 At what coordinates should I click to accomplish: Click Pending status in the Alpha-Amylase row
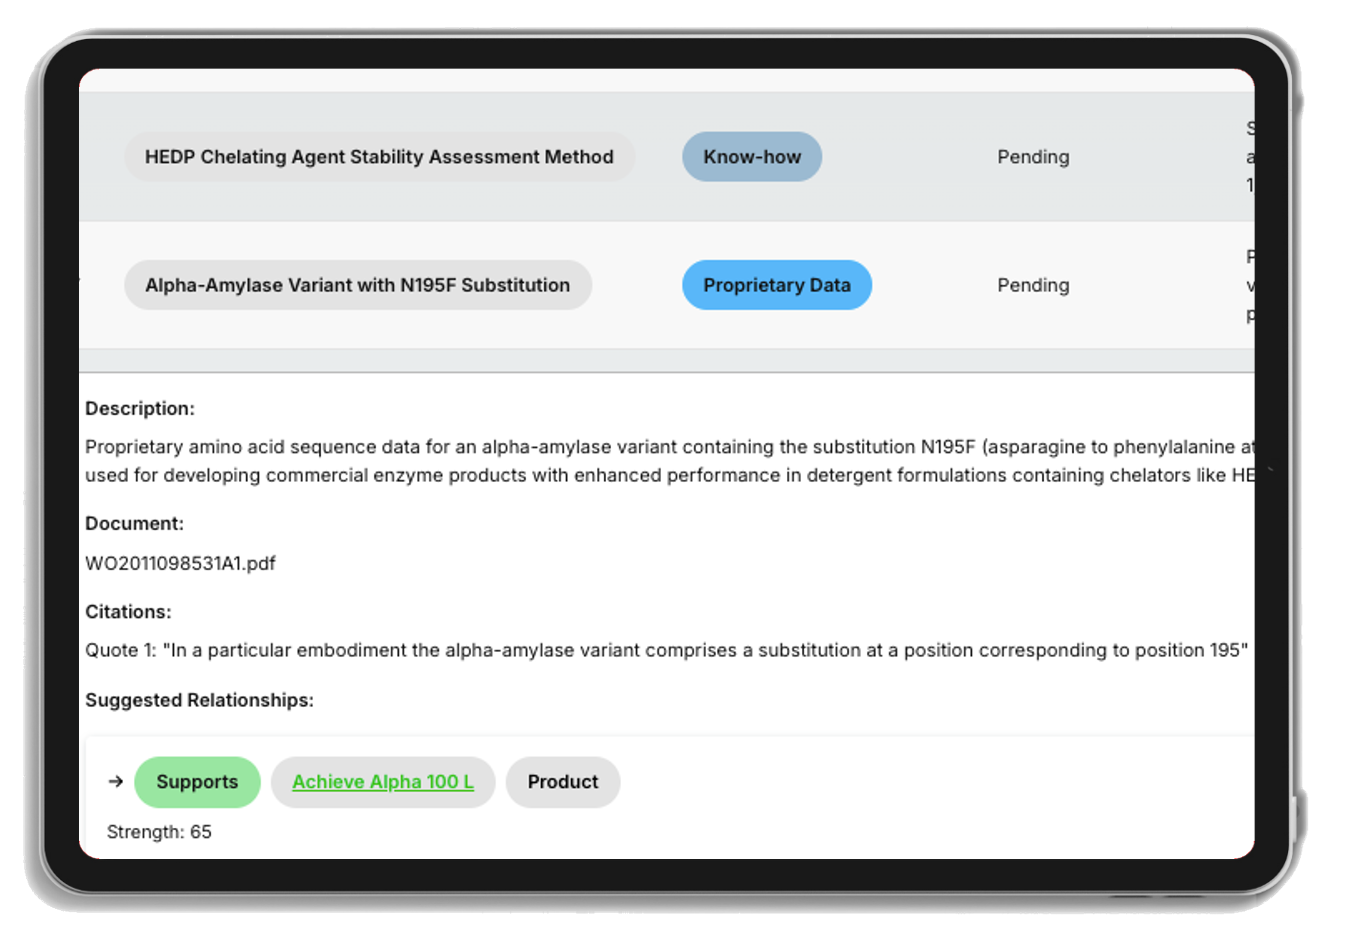[x=1033, y=285]
